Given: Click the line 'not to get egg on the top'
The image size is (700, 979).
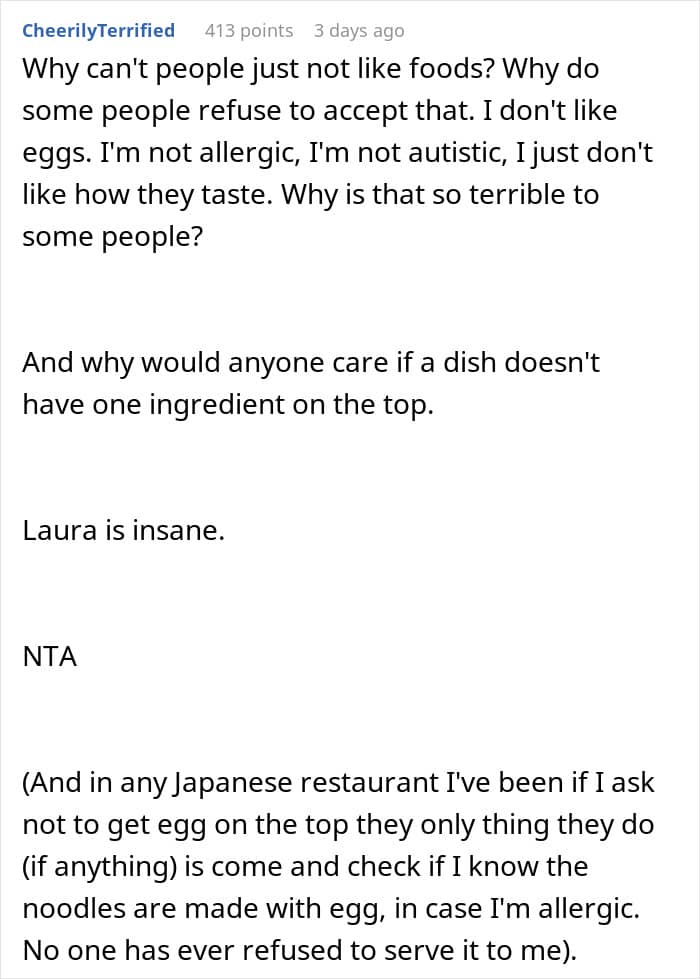Looking at the screenshot, I should [338, 825].
